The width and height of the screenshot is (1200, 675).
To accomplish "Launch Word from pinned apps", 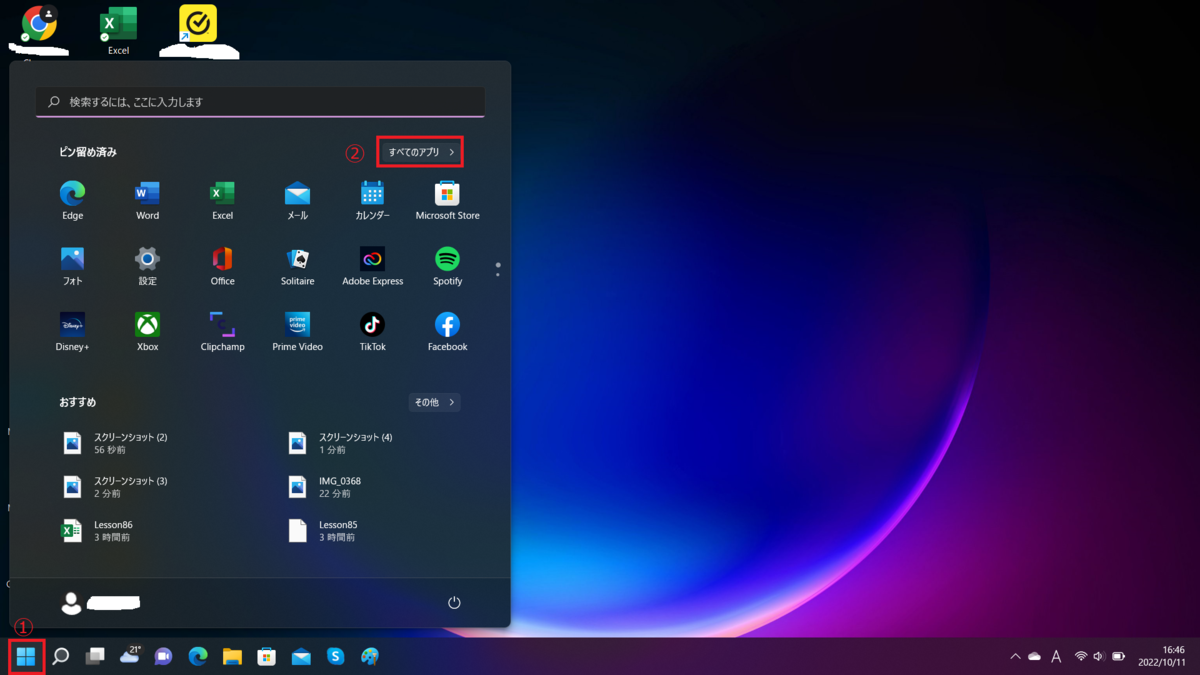I will [x=147, y=200].
